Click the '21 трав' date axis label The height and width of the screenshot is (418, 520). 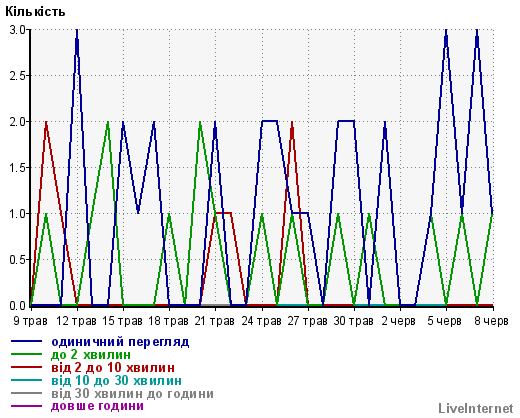[214, 321]
